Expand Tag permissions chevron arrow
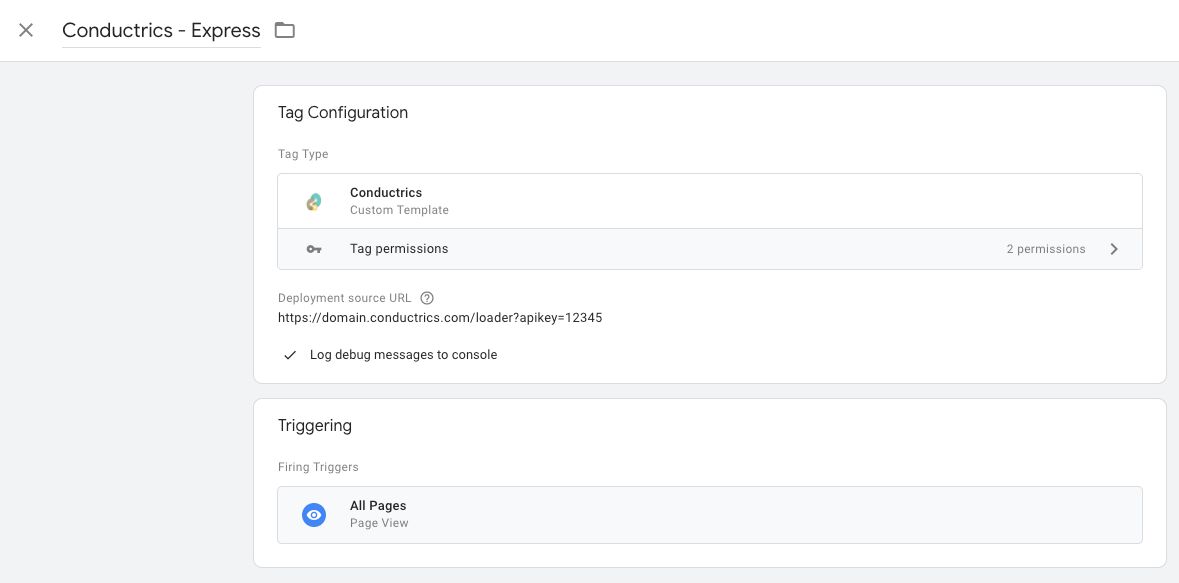1179x583 pixels. (x=1114, y=249)
